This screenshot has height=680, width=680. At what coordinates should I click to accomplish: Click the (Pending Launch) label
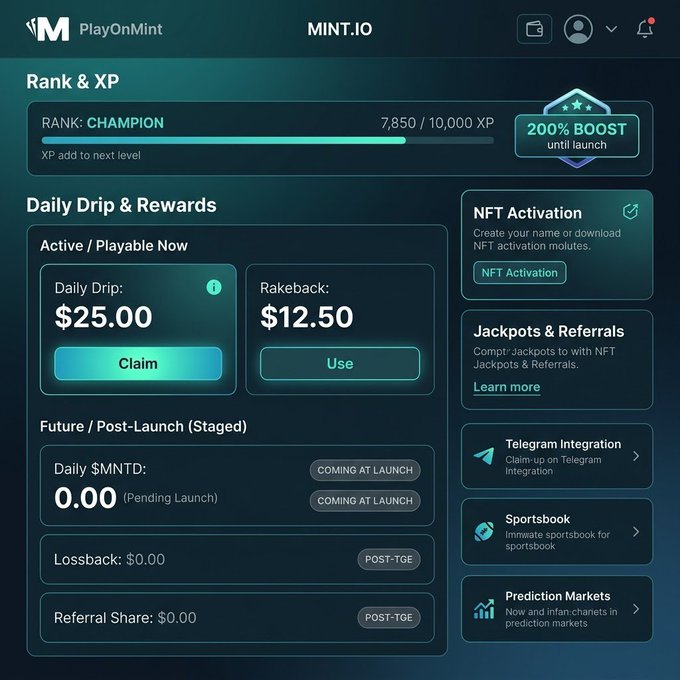pyautogui.click(x=170, y=498)
